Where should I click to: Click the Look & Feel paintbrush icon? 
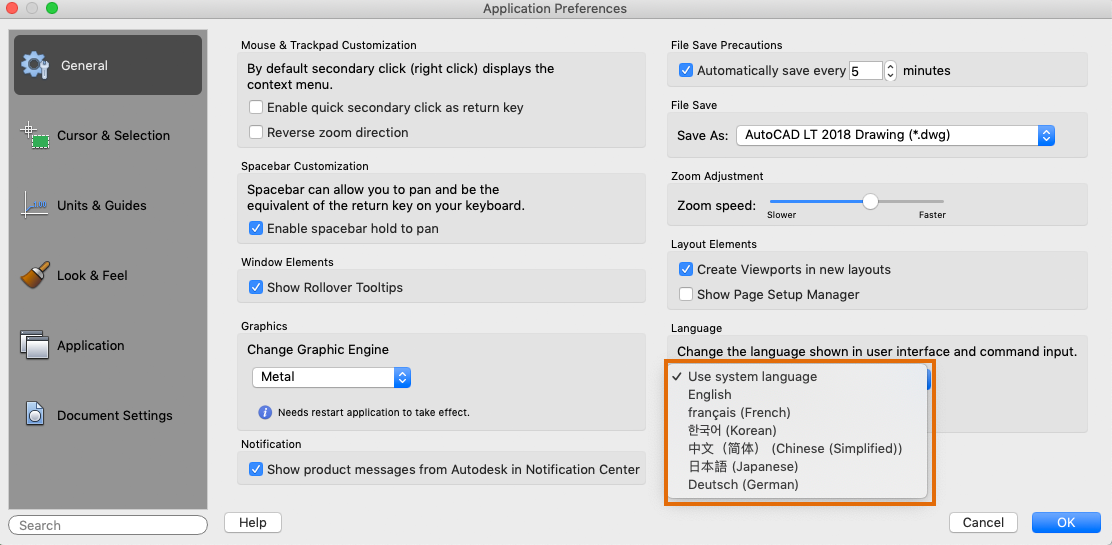click(x=35, y=275)
